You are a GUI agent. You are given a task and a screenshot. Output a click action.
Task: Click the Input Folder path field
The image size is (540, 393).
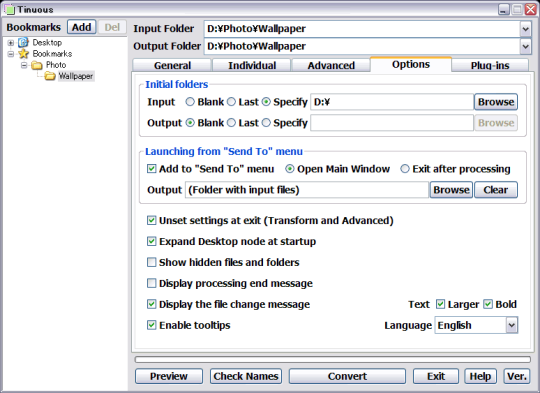(362, 29)
